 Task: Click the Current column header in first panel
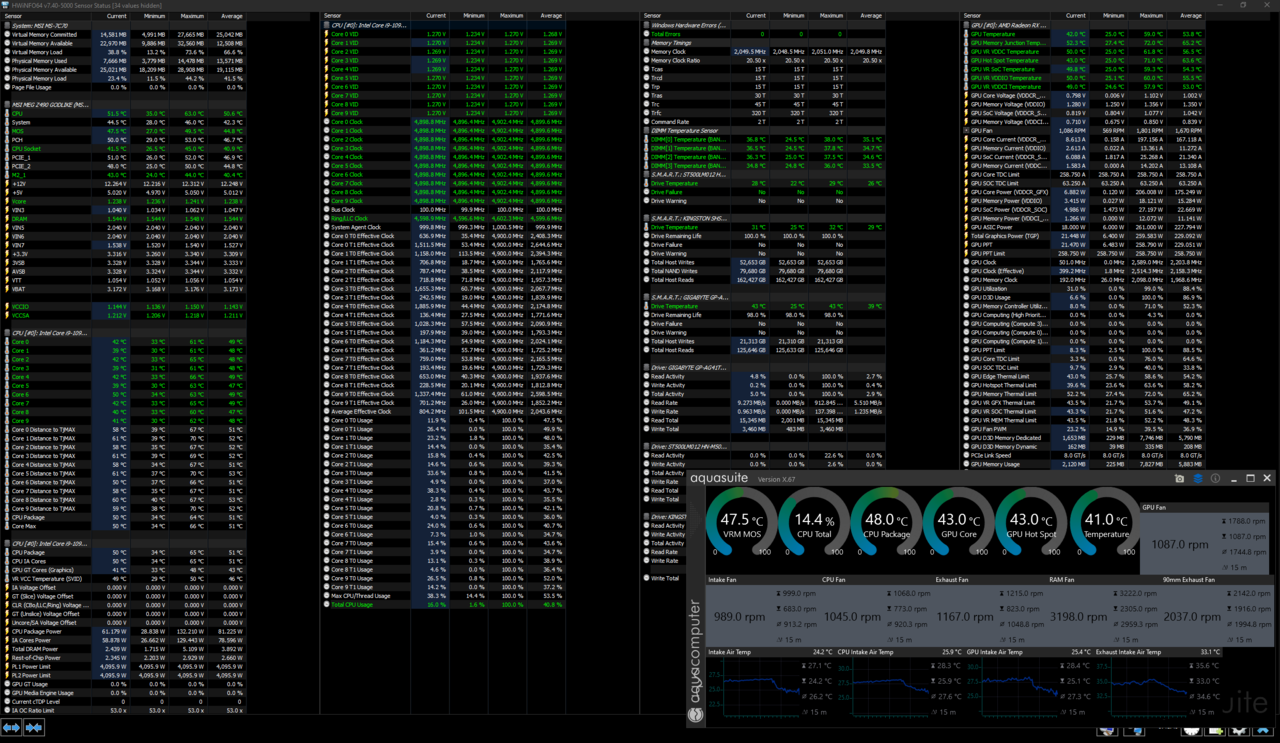116,16
